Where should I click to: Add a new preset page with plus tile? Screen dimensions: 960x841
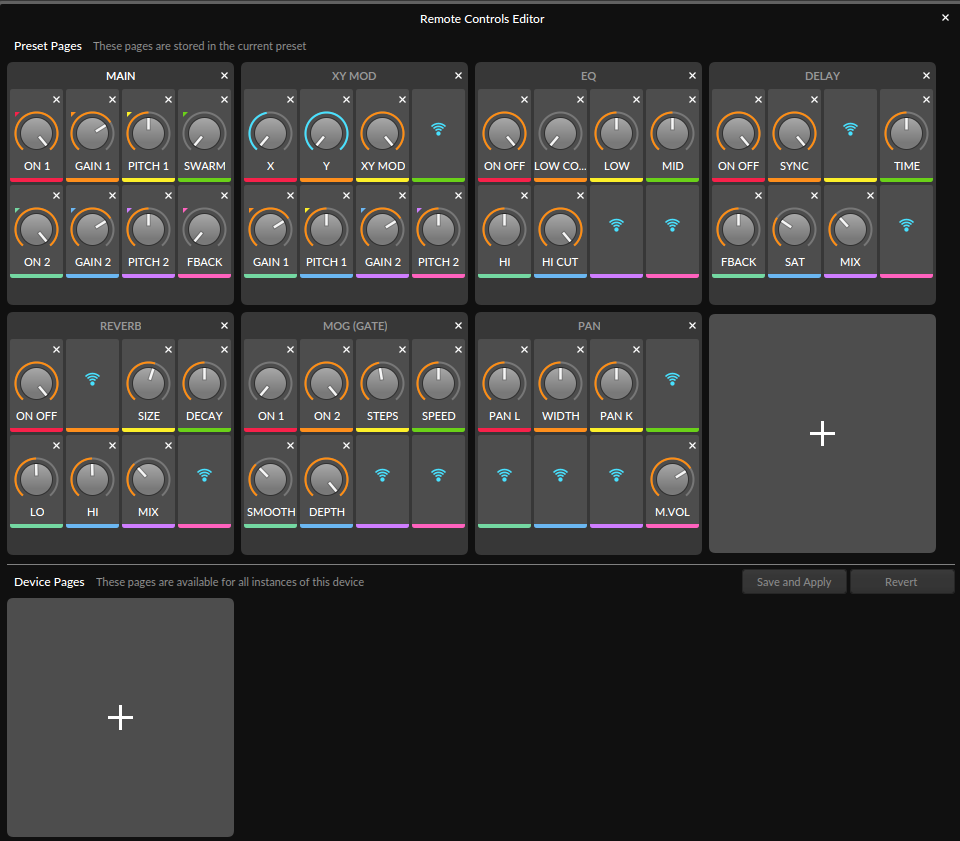(822, 433)
